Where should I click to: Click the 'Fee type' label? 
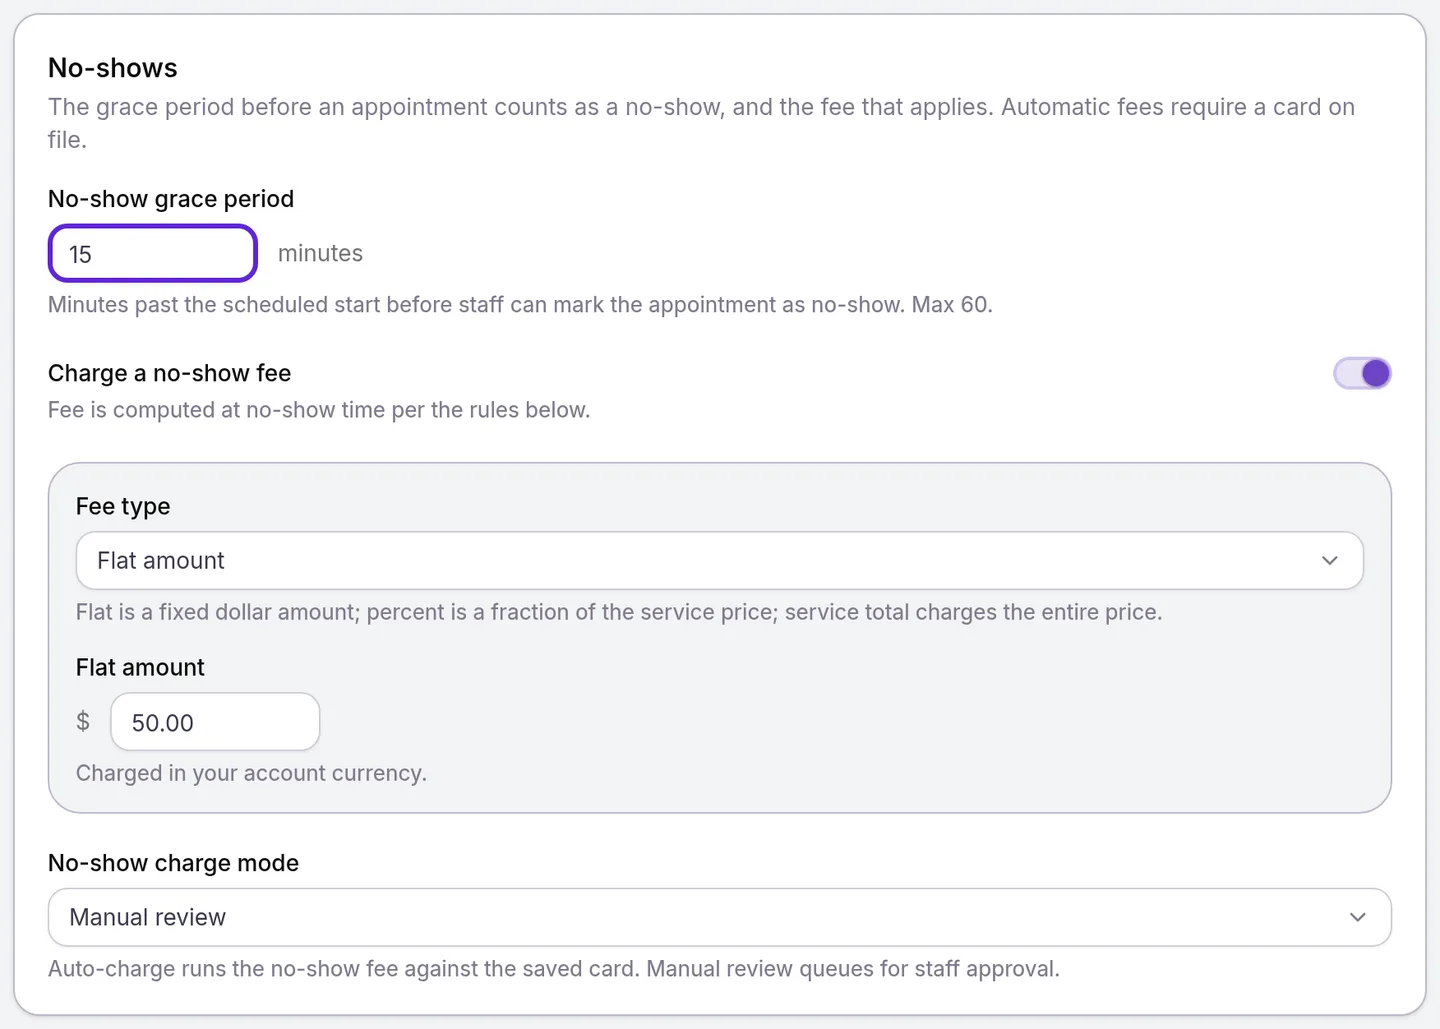coord(123,506)
